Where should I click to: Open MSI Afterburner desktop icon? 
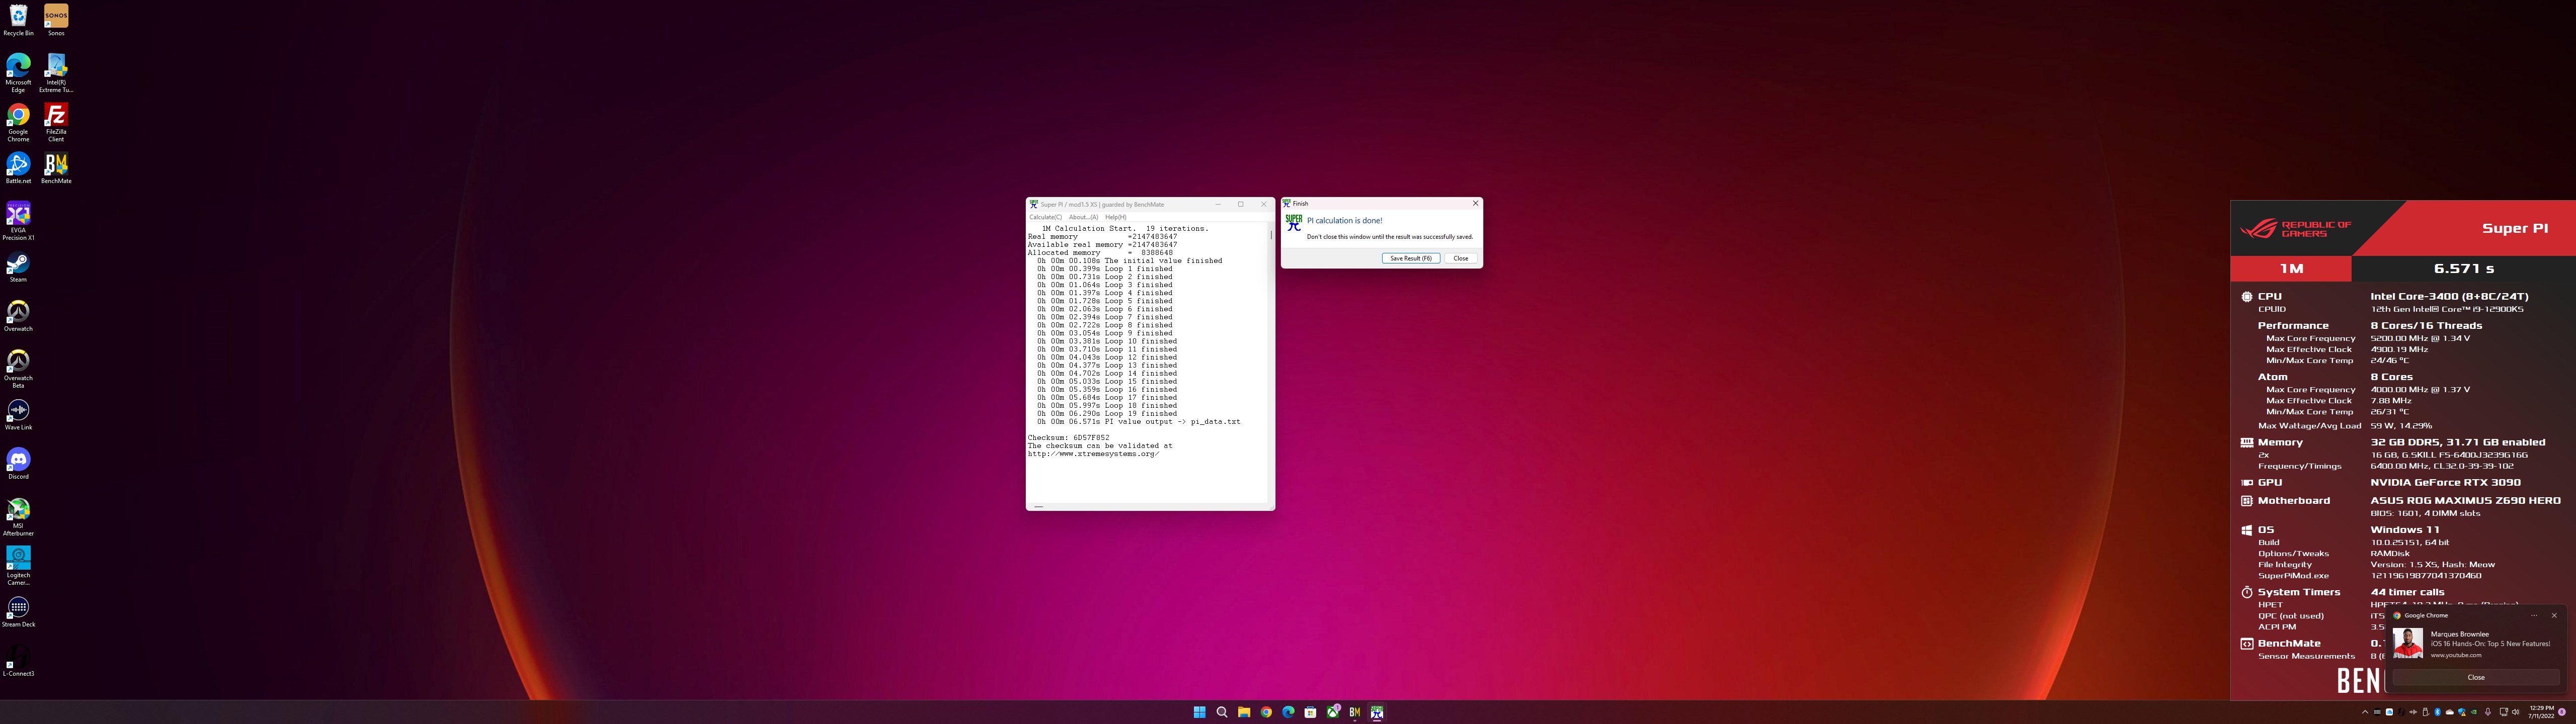coord(18,517)
